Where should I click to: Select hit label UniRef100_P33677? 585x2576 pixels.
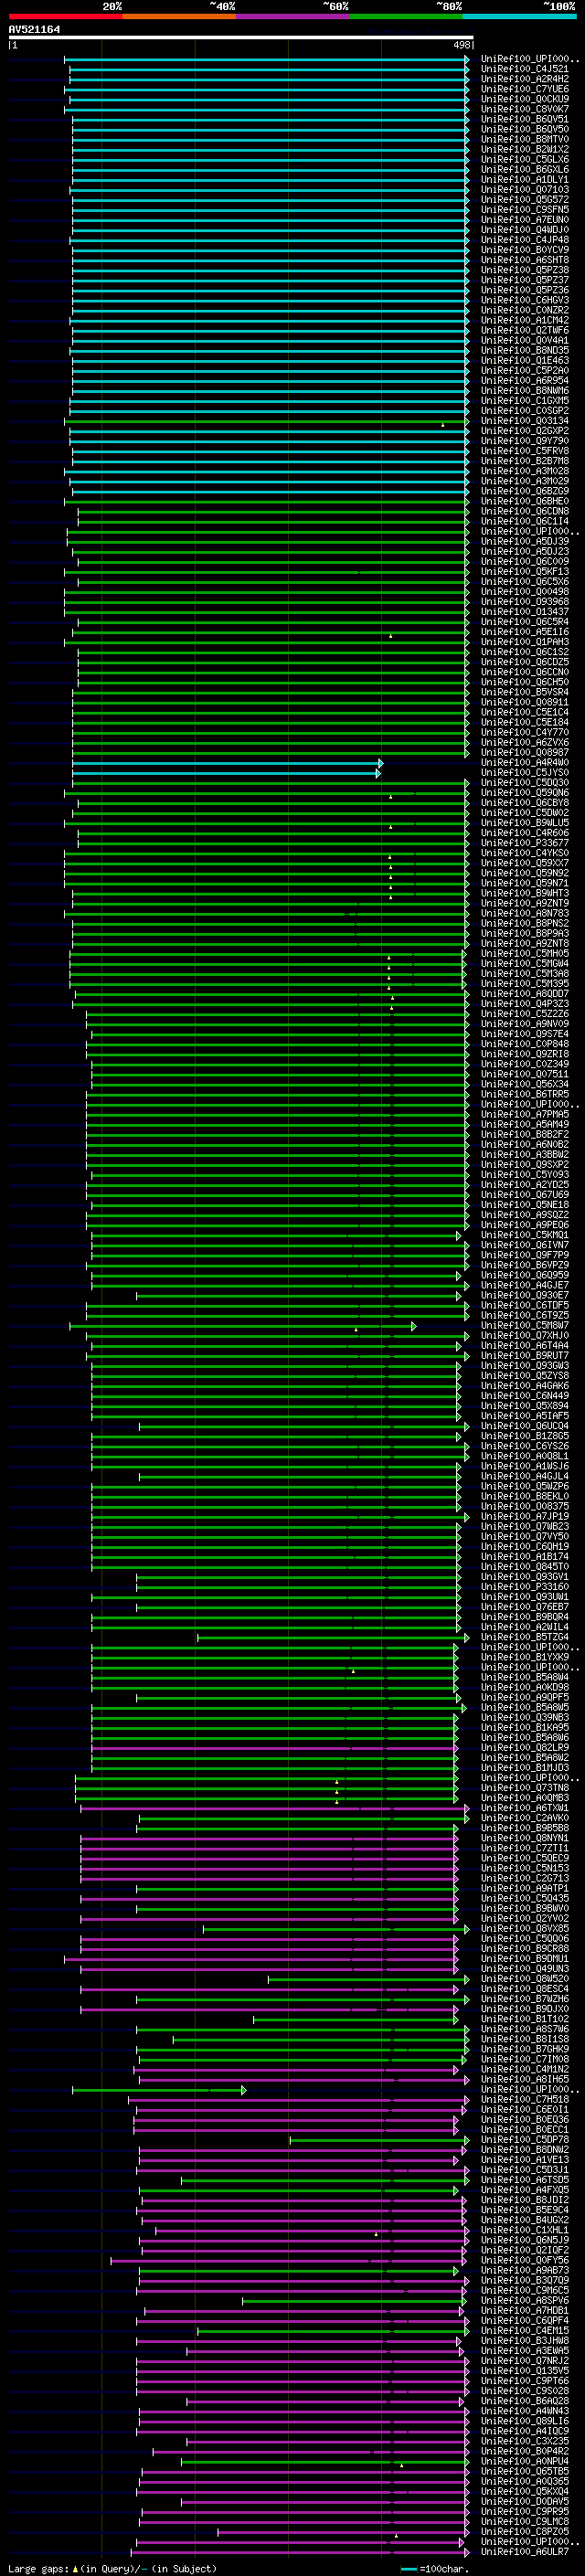point(525,843)
